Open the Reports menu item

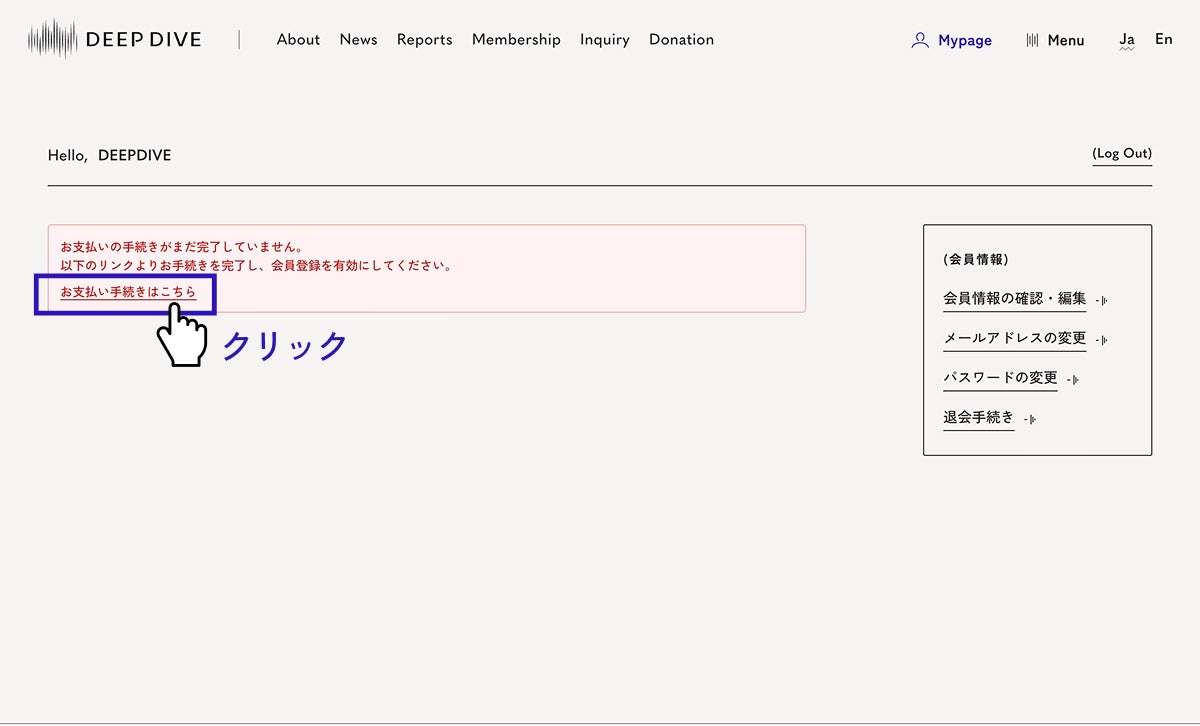pyautogui.click(x=424, y=40)
